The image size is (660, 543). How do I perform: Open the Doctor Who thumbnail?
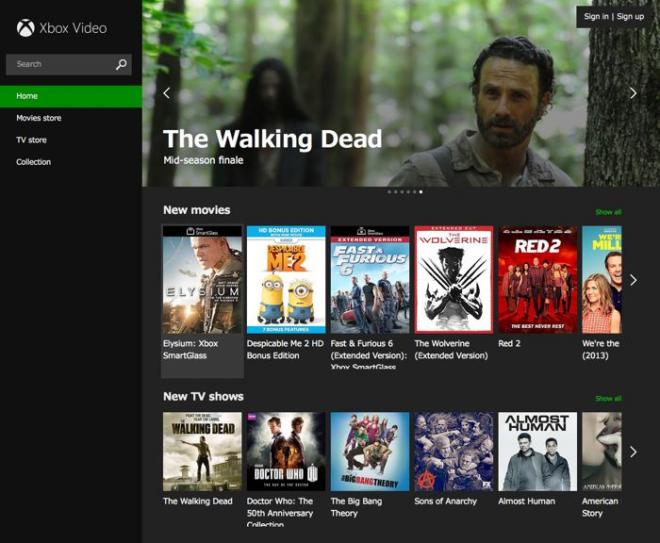pos(286,452)
